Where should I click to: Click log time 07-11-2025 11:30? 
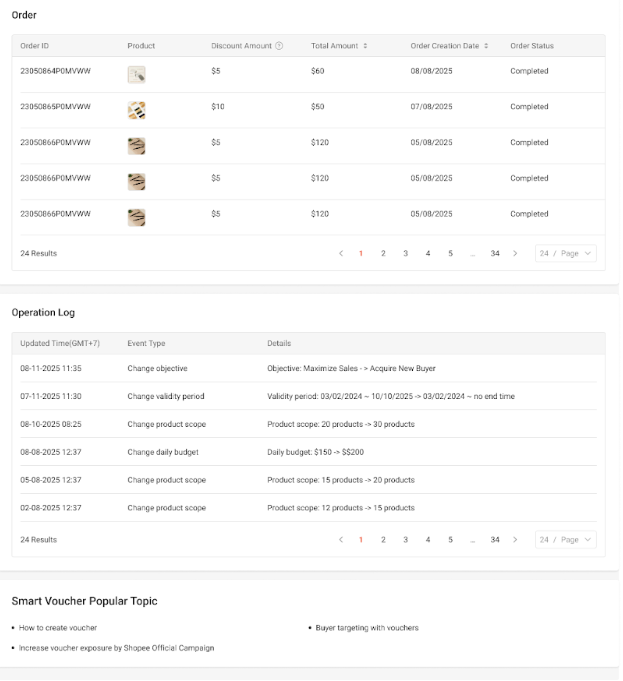(51, 396)
